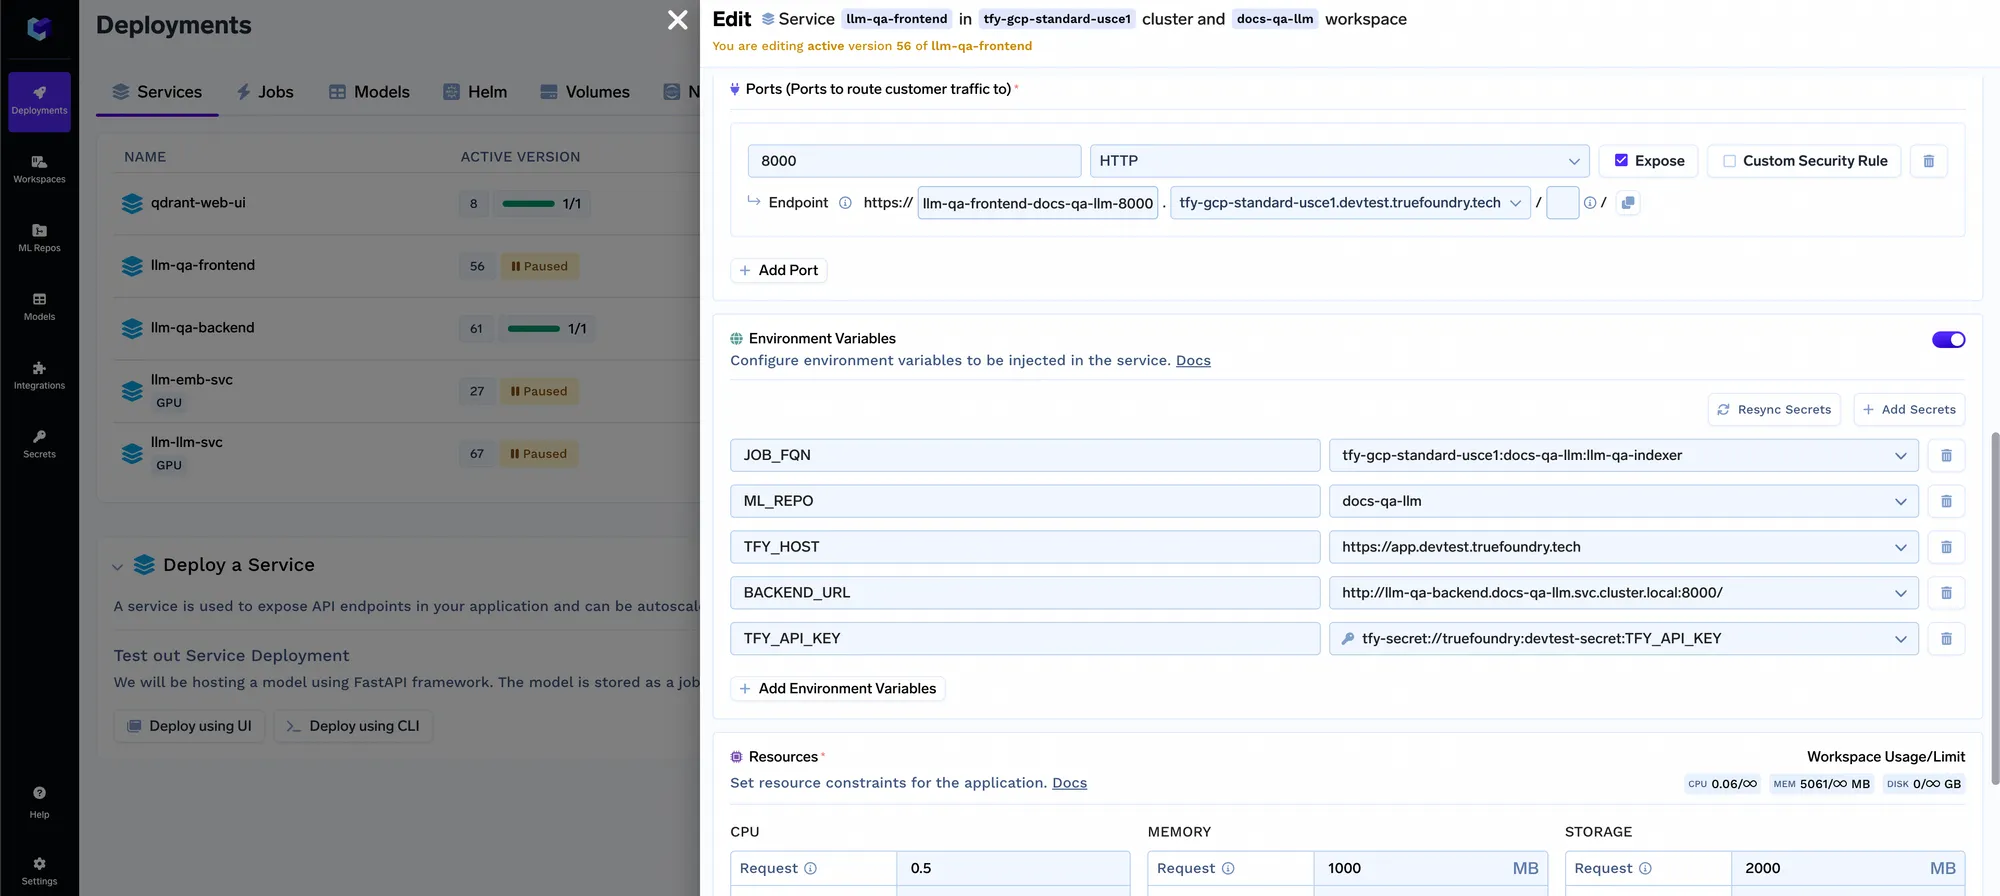The height and width of the screenshot is (896, 2000).
Task: Click Deploy using CLI button
Action: 353,726
